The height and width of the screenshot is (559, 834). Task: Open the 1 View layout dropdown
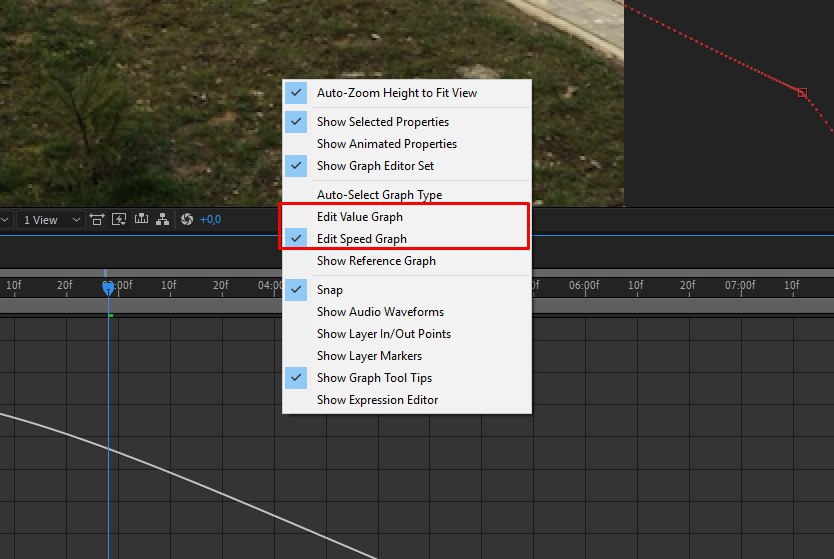(x=51, y=220)
